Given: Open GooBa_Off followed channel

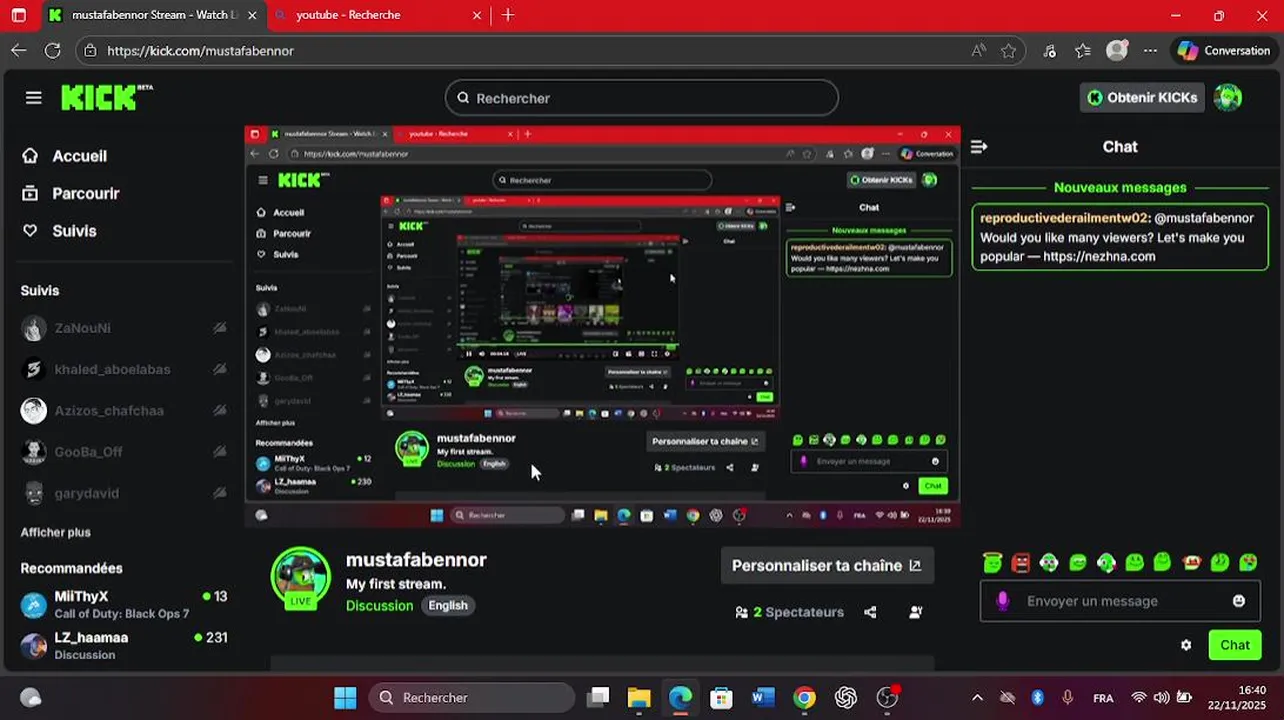Looking at the screenshot, I should 124,452.
